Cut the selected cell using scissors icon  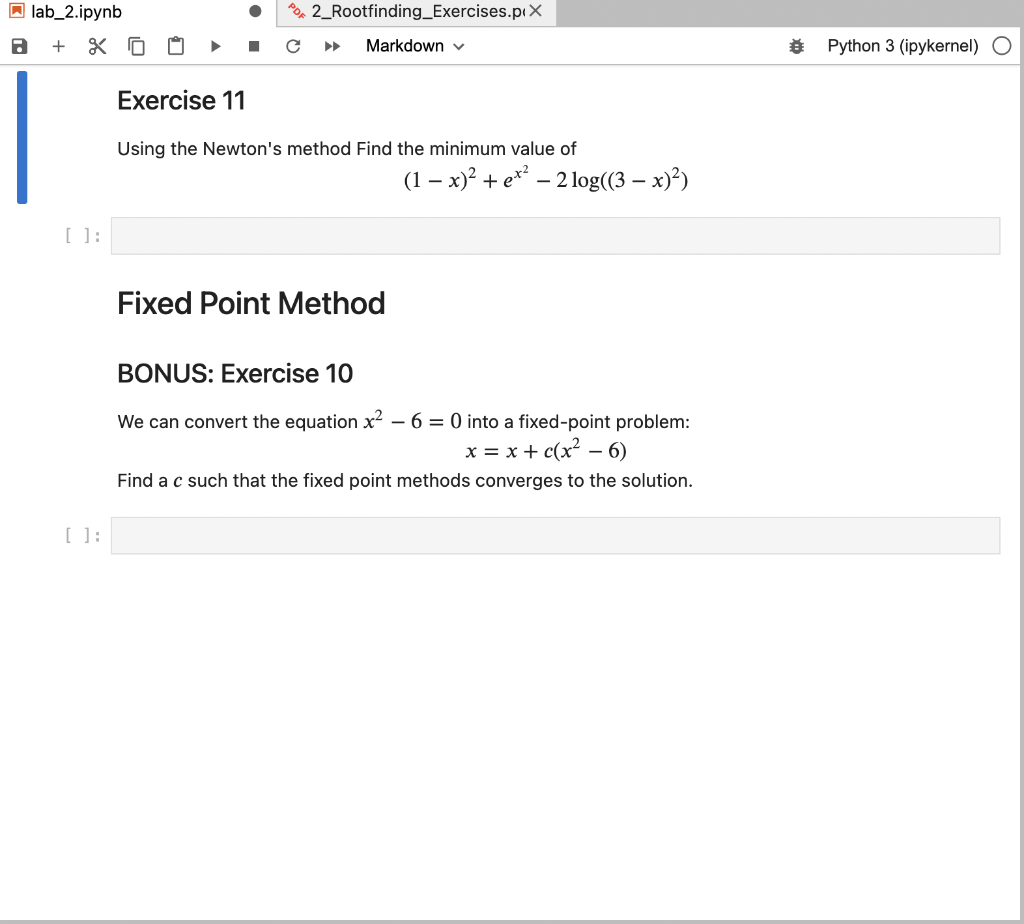tap(96, 45)
